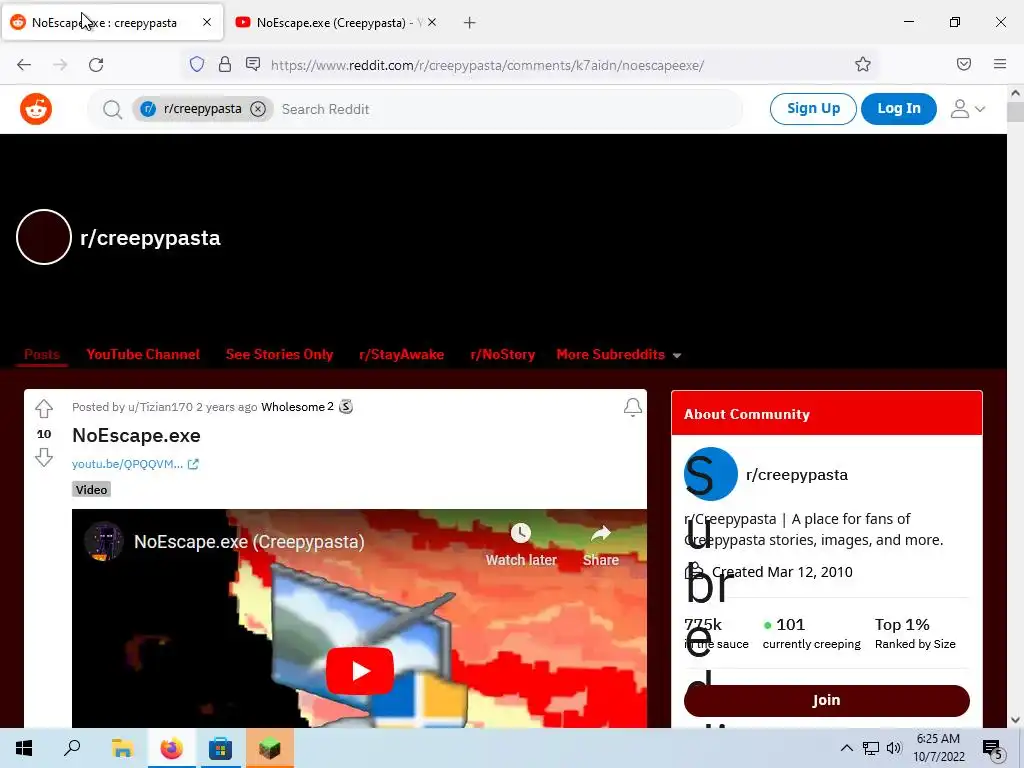Open the user account dropdown menu
The image size is (1024, 768).
click(968, 109)
